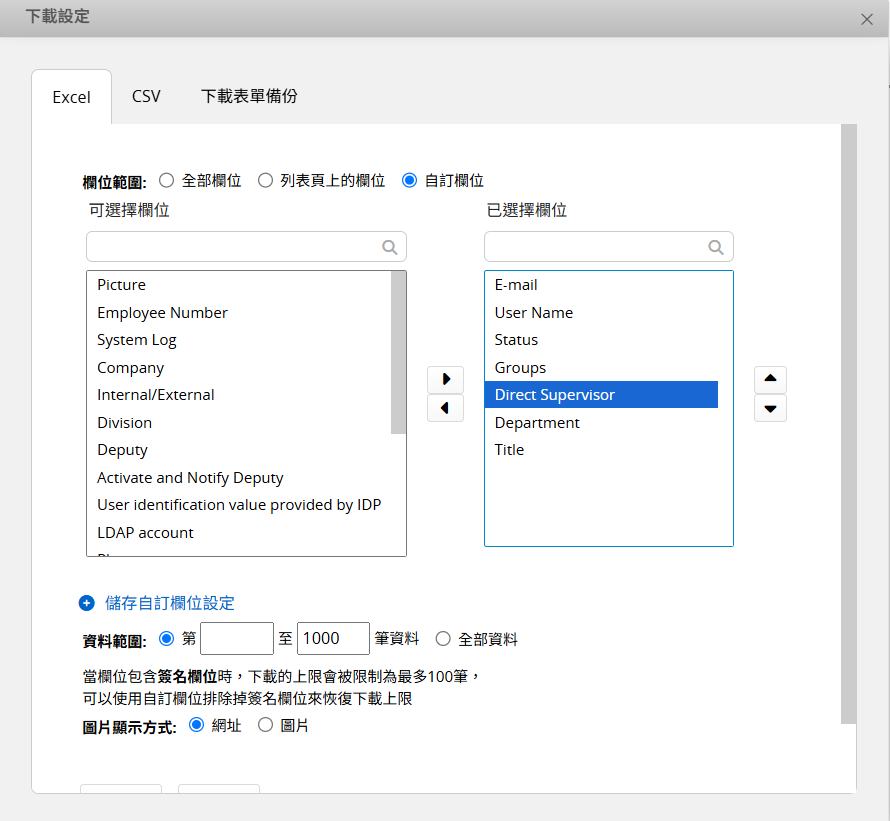The height and width of the screenshot is (821, 890).
Task: Switch to the Excel tab
Action: pos(72,97)
